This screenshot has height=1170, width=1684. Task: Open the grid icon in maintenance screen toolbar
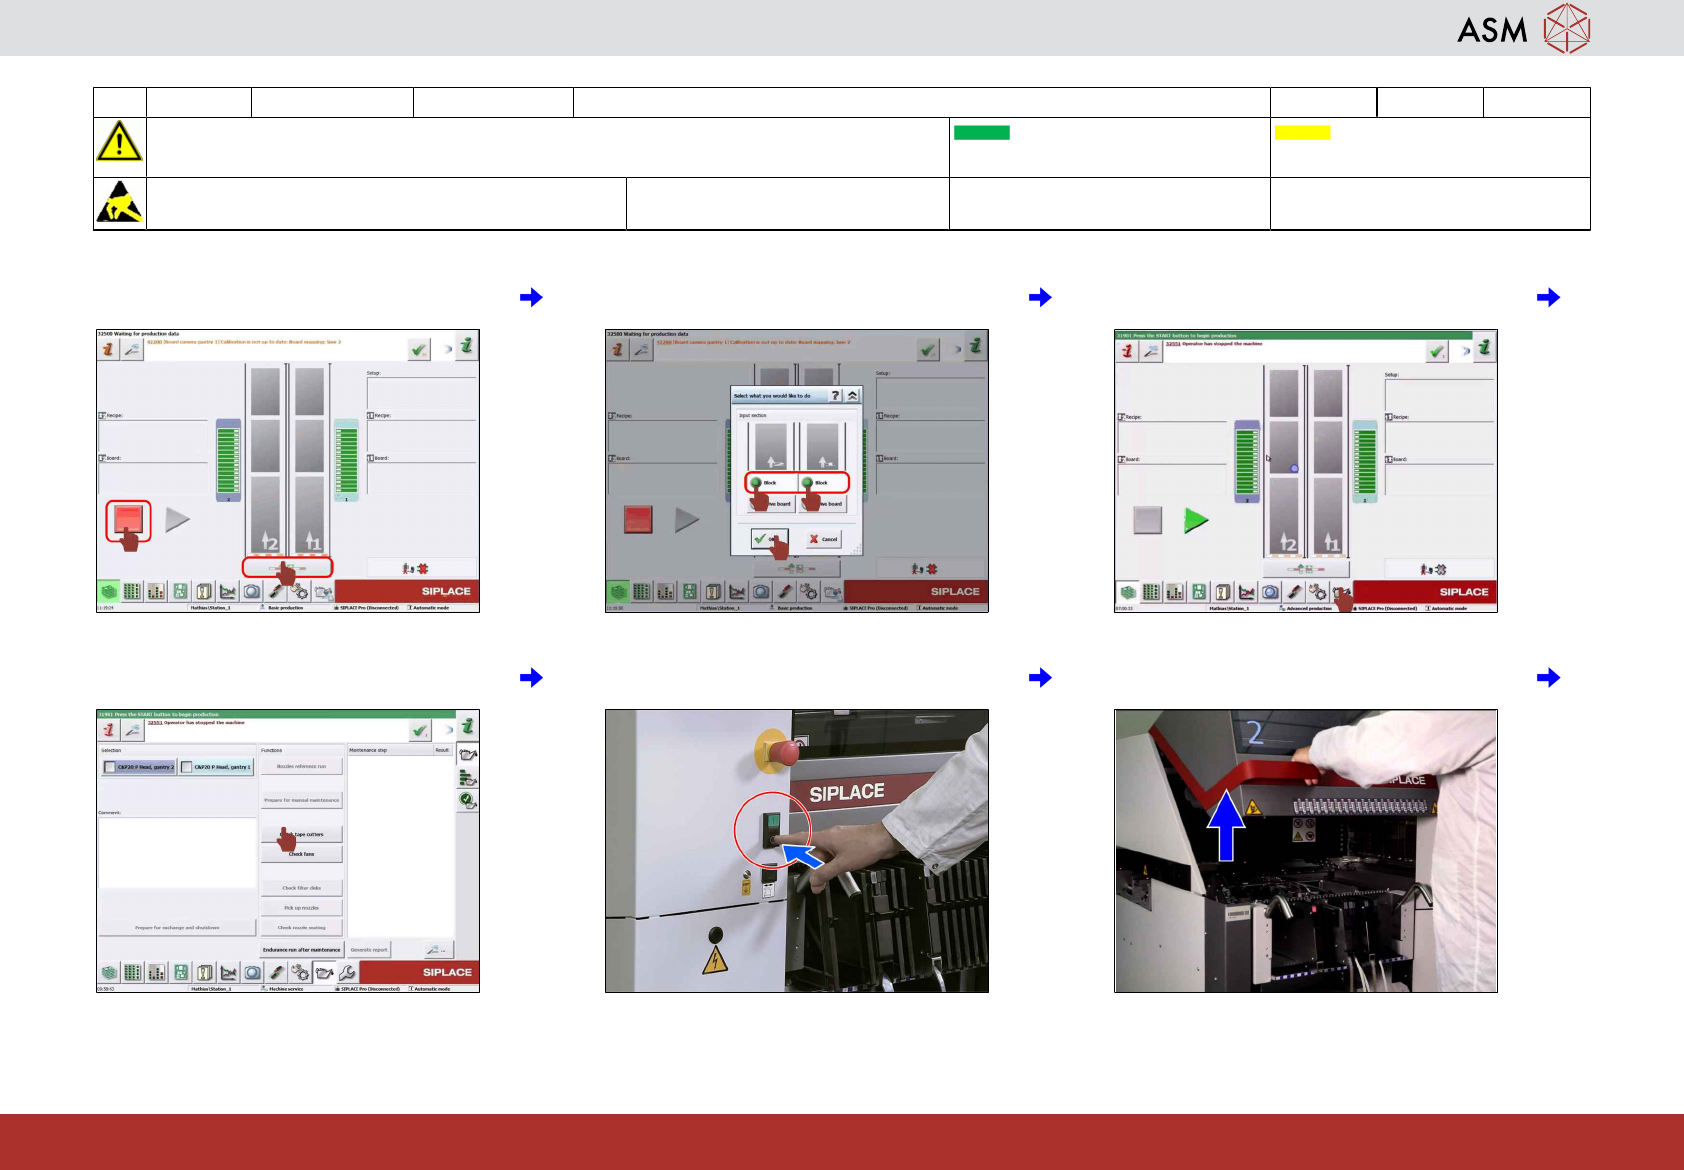[x=133, y=972]
